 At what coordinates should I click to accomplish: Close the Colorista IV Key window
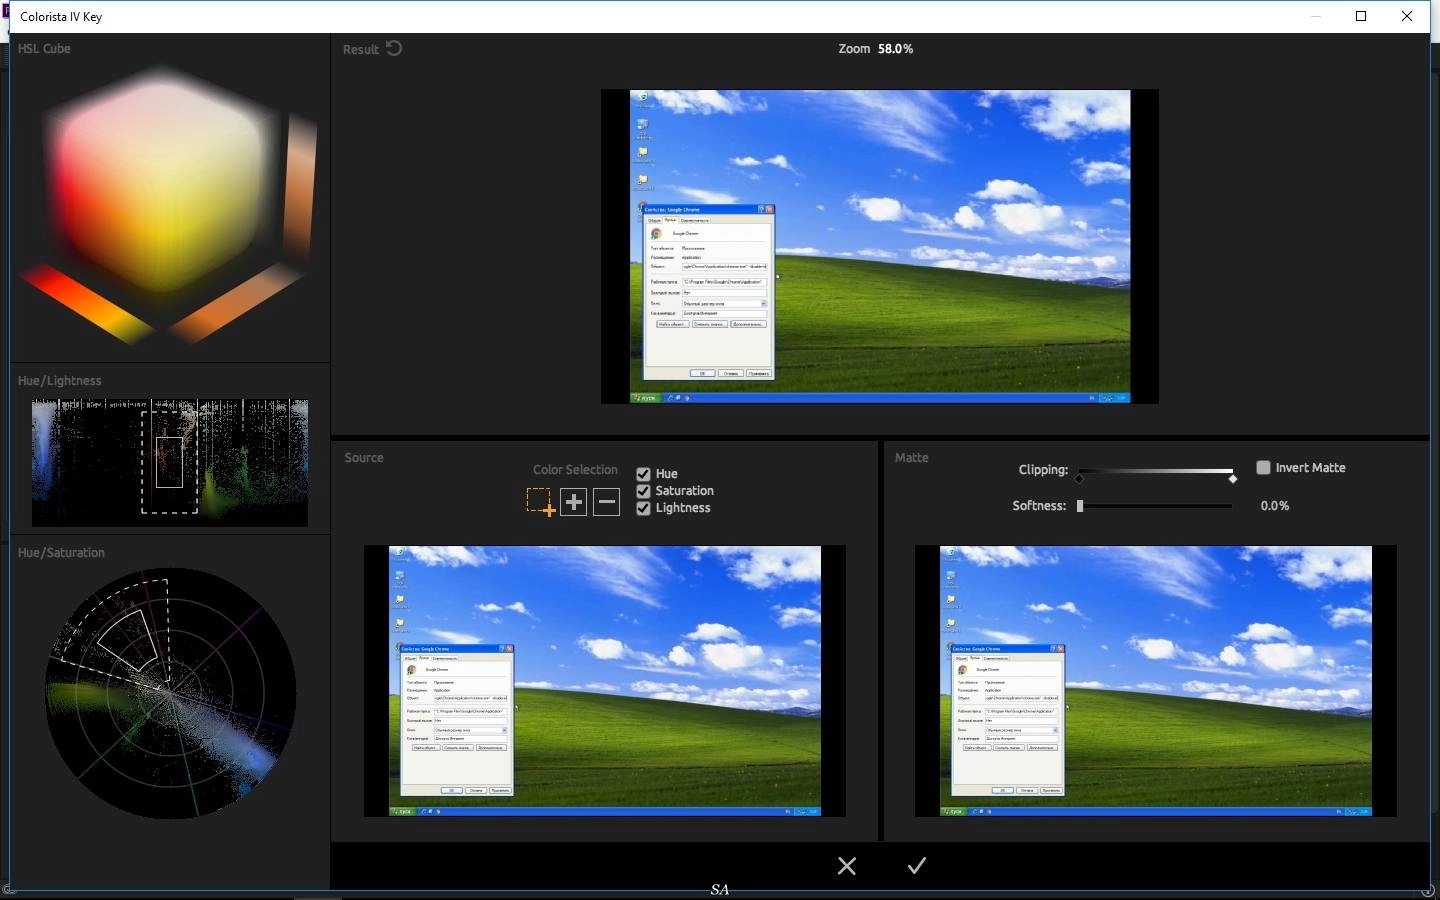(x=1407, y=16)
